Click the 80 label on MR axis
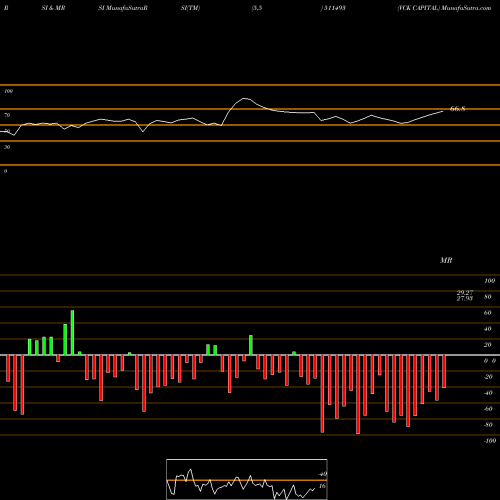This screenshot has width=500, height=500. tap(487, 297)
